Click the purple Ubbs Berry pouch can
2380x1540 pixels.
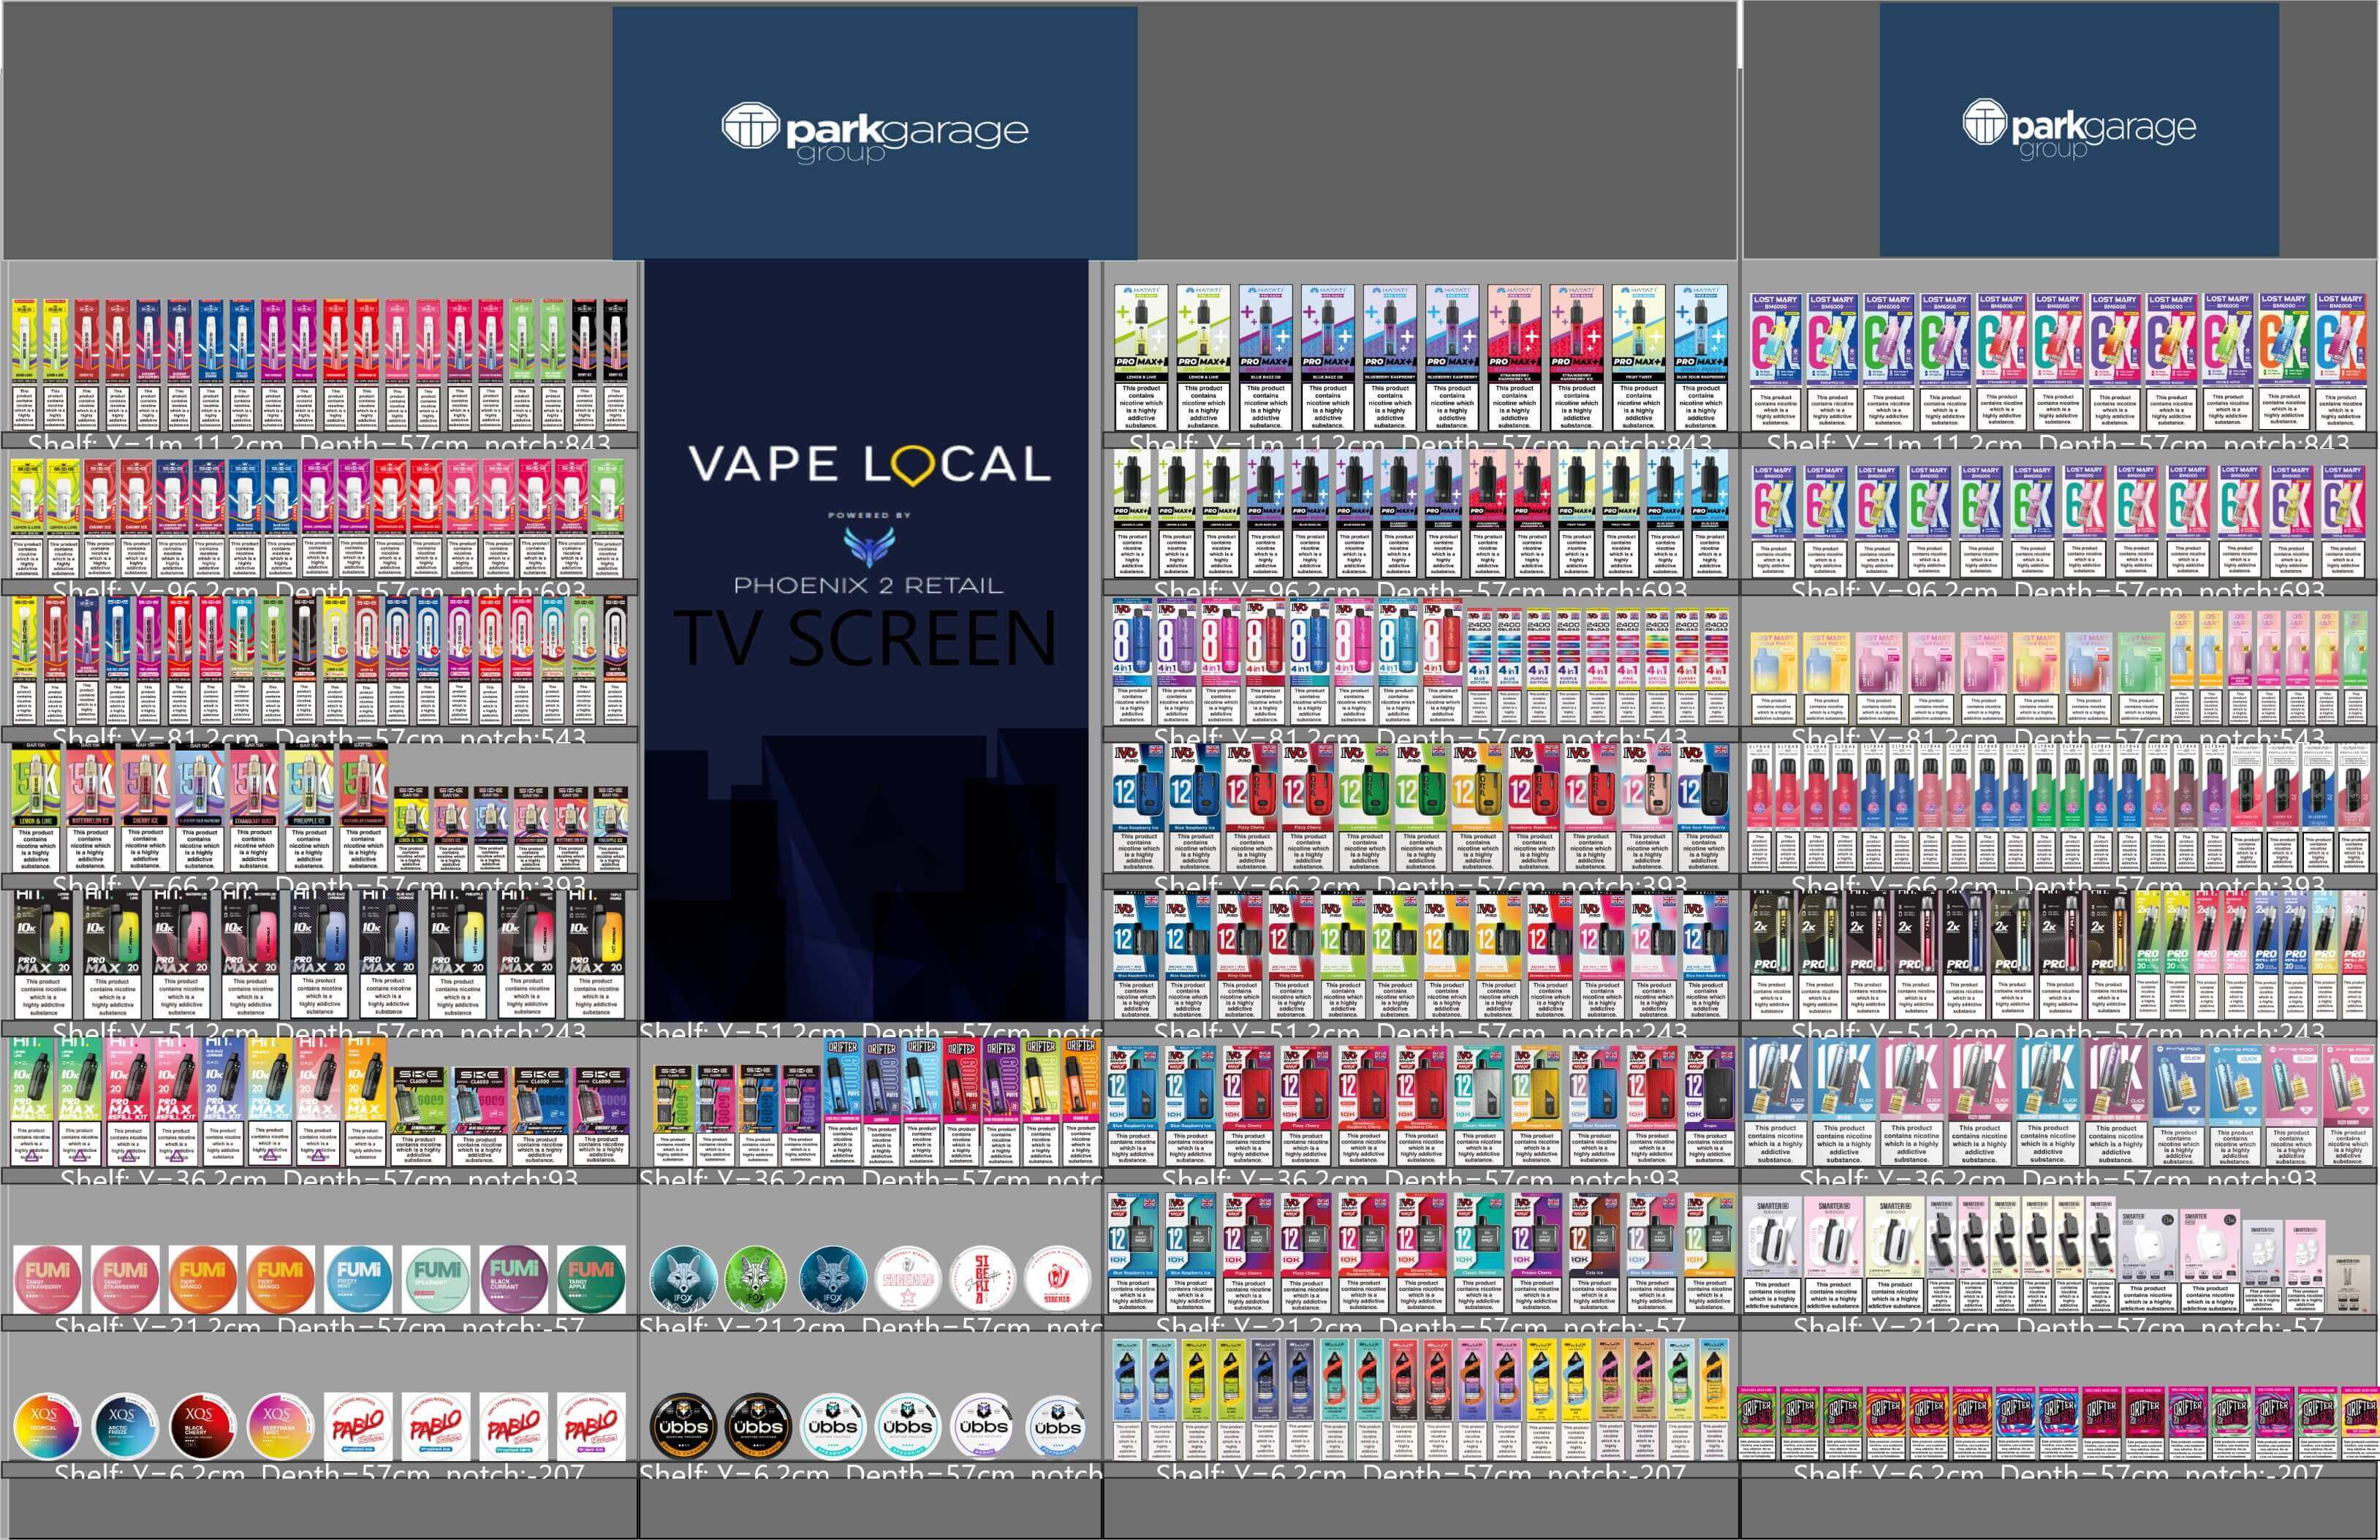(x=983, y=1426)
